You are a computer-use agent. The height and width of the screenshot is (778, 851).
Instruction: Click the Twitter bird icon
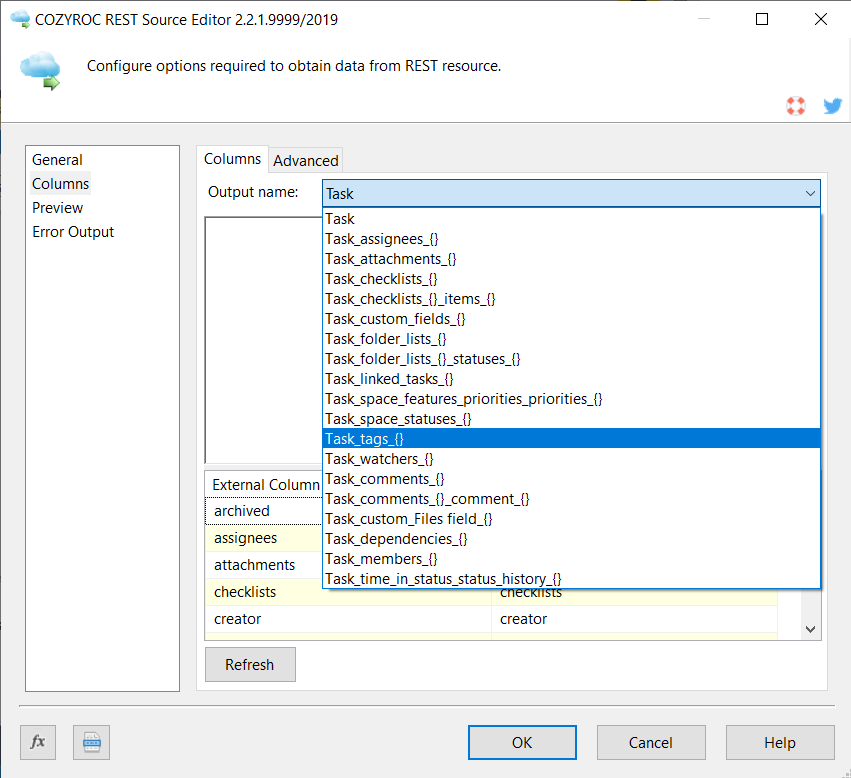click(x=833, y=105)
